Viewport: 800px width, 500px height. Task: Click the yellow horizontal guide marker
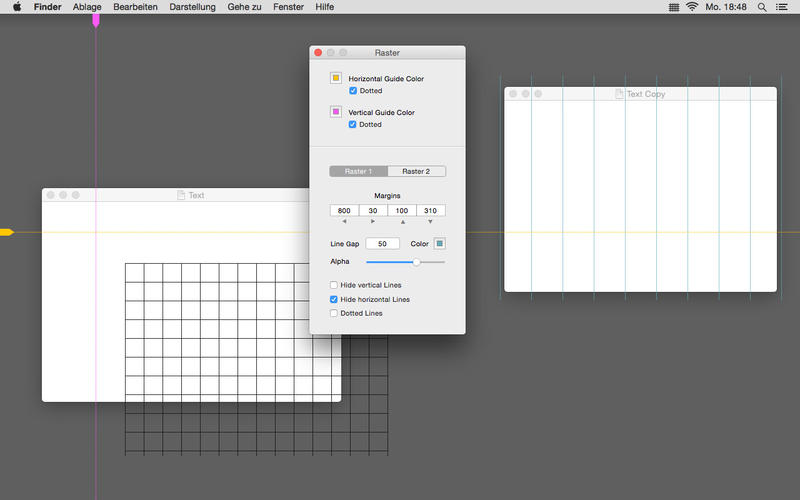[7, 232]
